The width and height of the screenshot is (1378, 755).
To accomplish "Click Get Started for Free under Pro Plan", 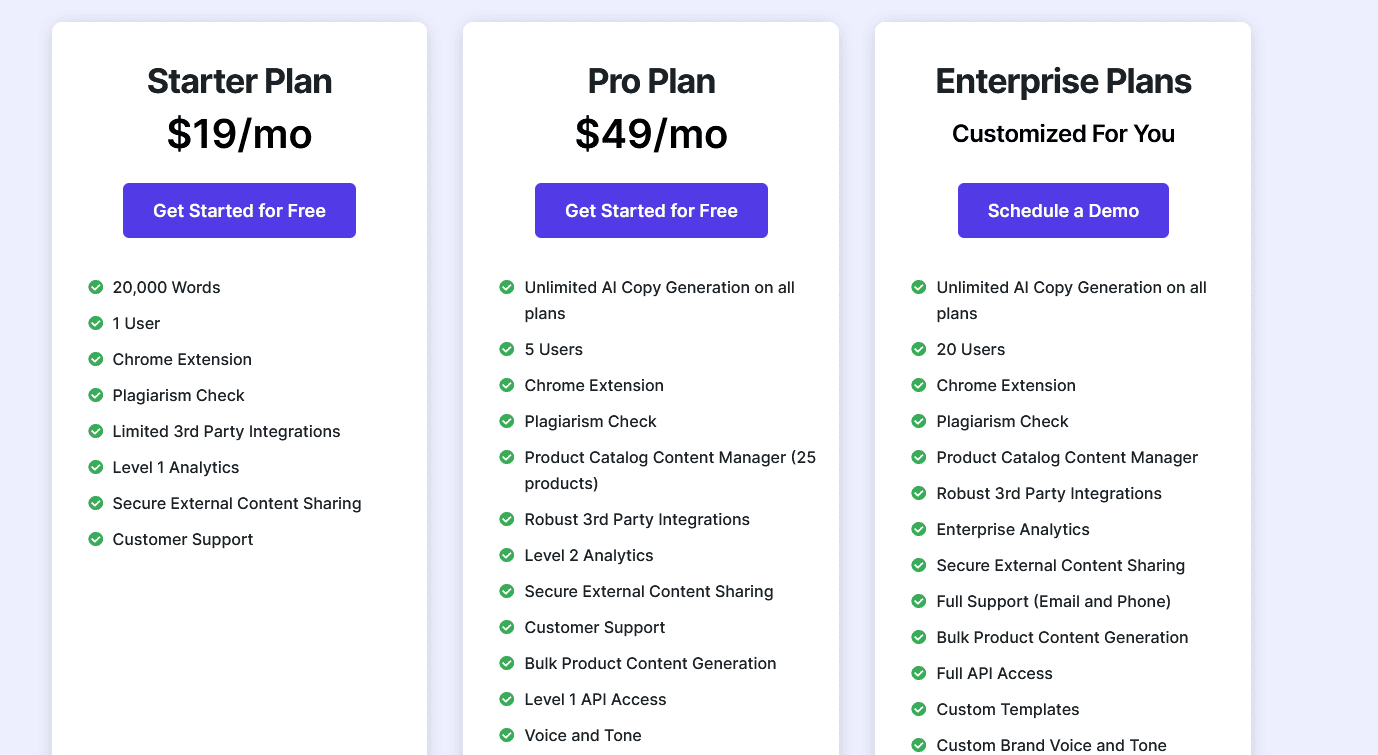I will pyautogui.click(x=651, y=210).
